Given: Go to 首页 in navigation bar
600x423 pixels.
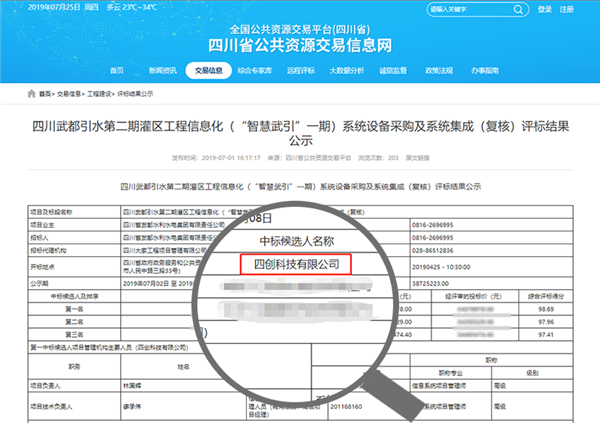Looking at the screenshot, I should [117, 70].
